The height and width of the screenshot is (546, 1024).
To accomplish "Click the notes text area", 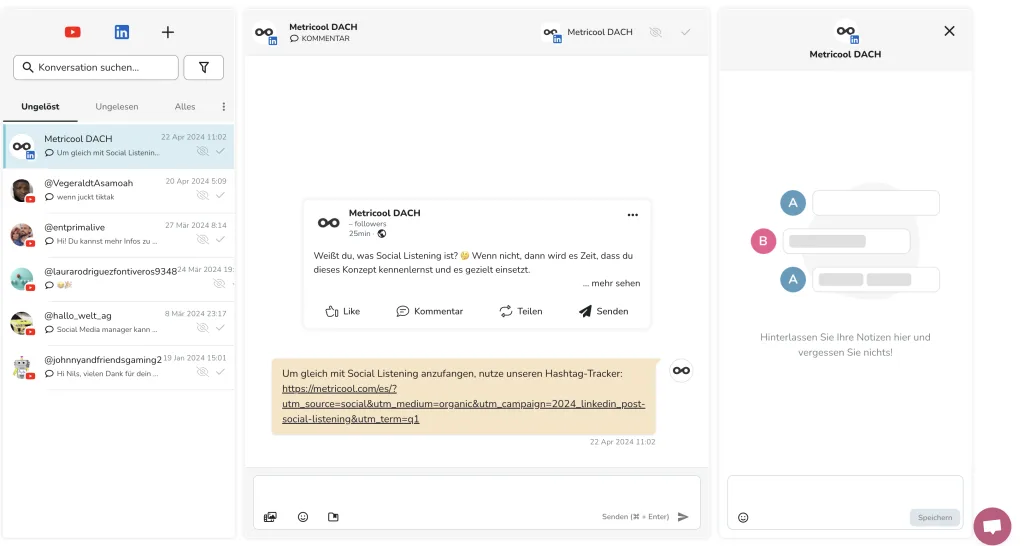I will click(845, 492).
